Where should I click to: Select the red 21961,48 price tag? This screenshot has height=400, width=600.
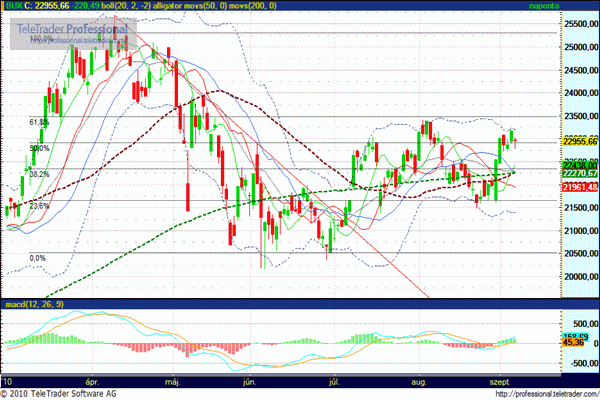click(579, 187)
